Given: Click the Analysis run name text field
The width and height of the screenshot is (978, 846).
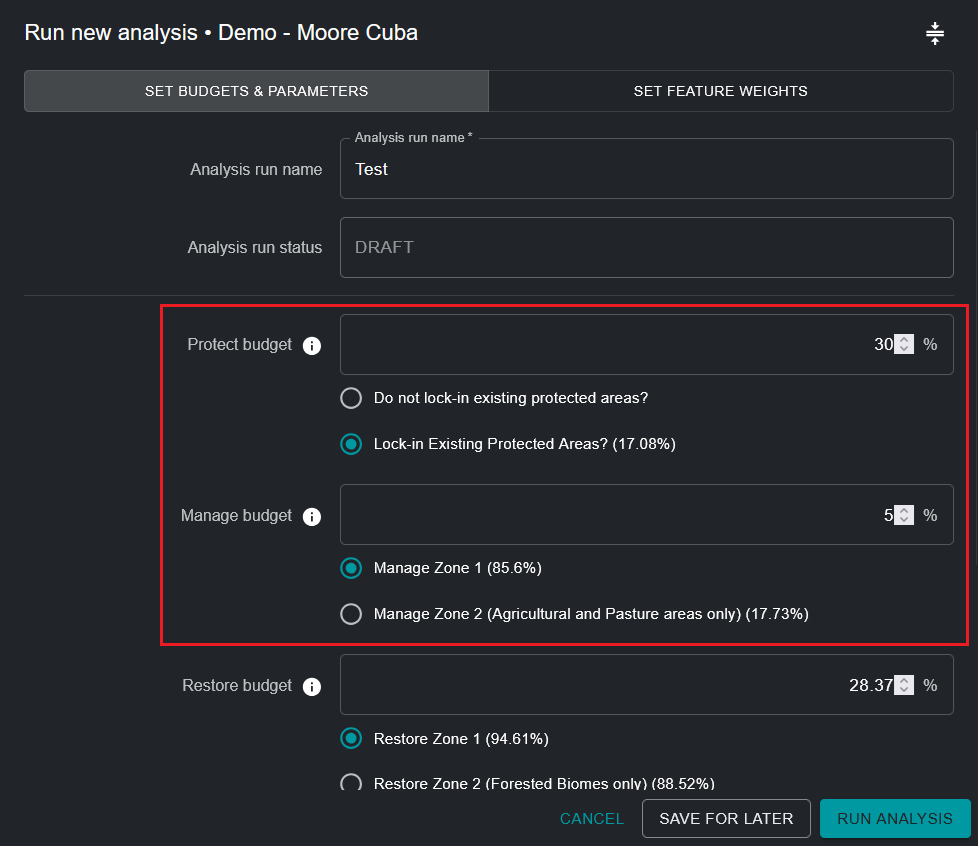Looking at the screenshot, I should coord(646,169).
